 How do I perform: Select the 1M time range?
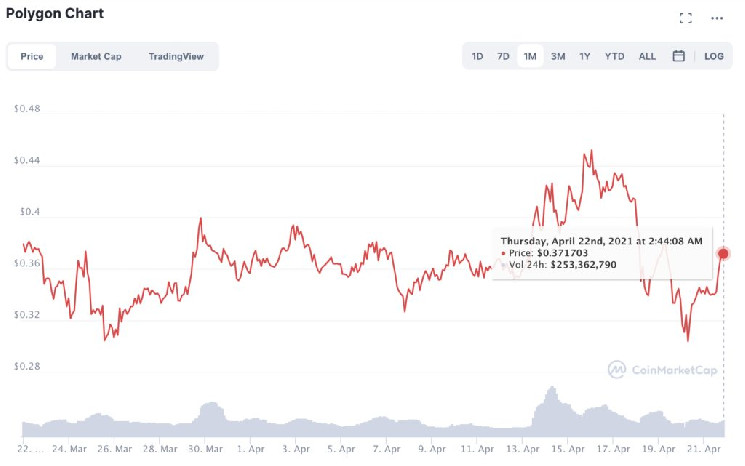[530, 56]
